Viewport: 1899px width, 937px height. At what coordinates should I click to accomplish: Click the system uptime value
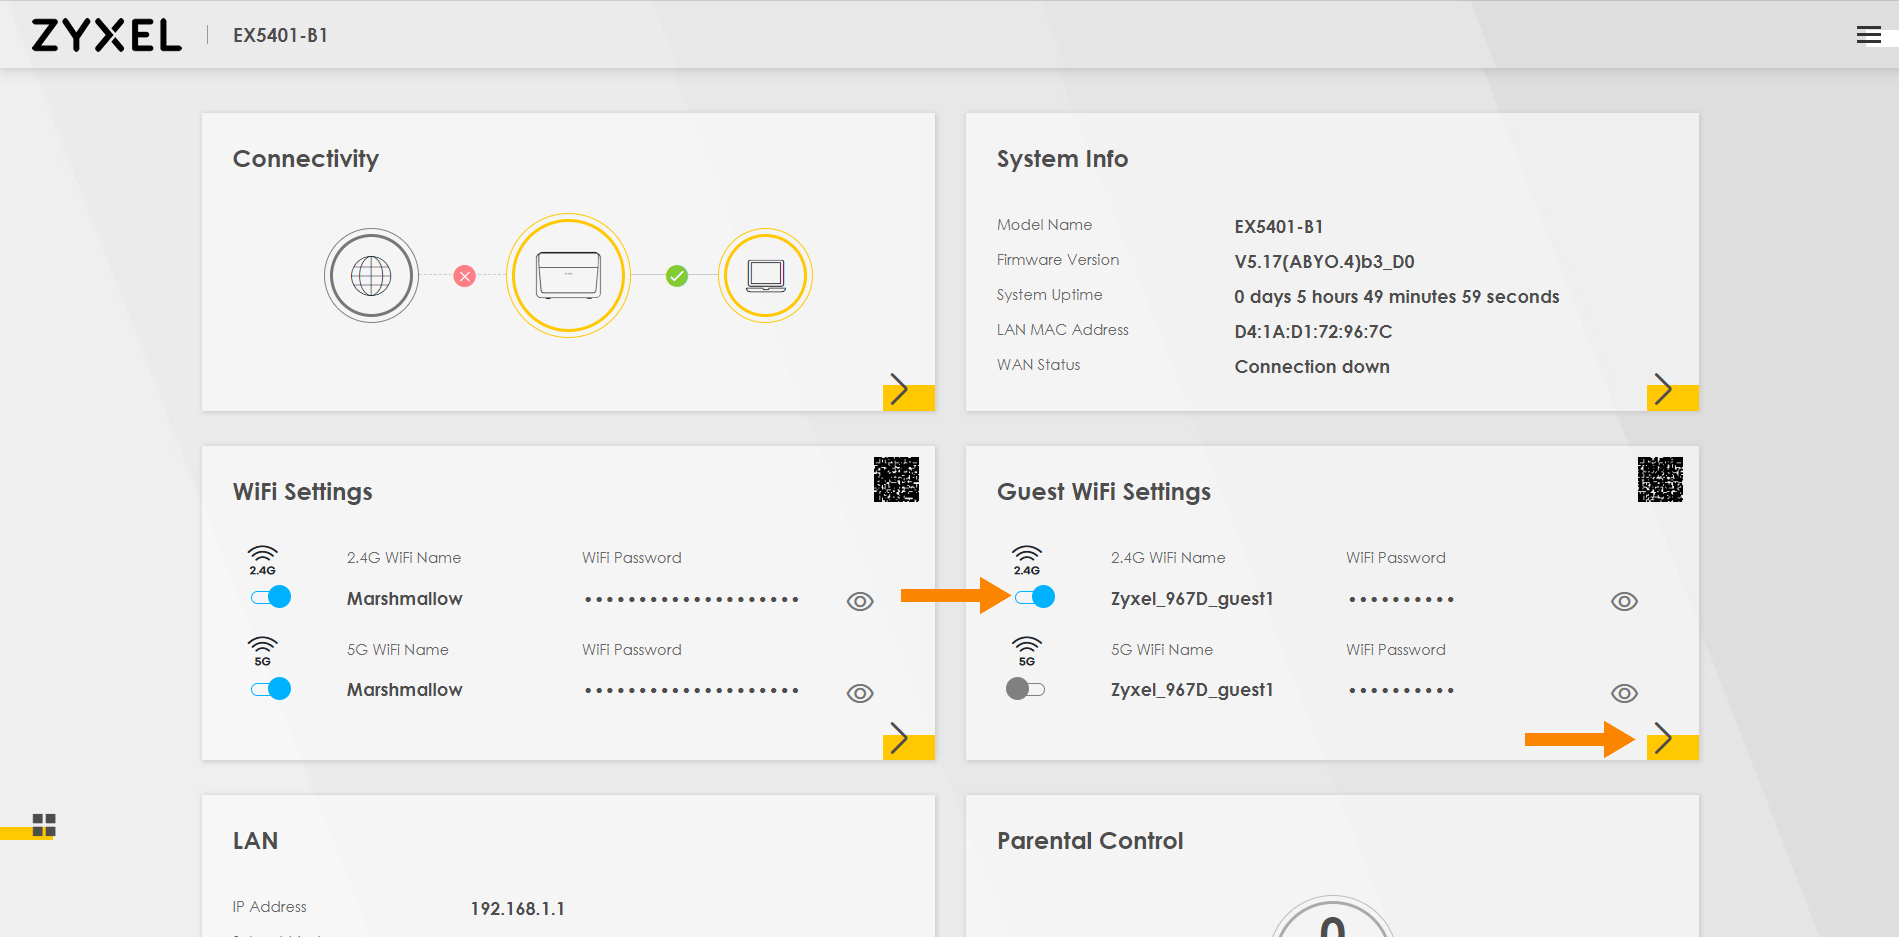(x=1397, y=297)
